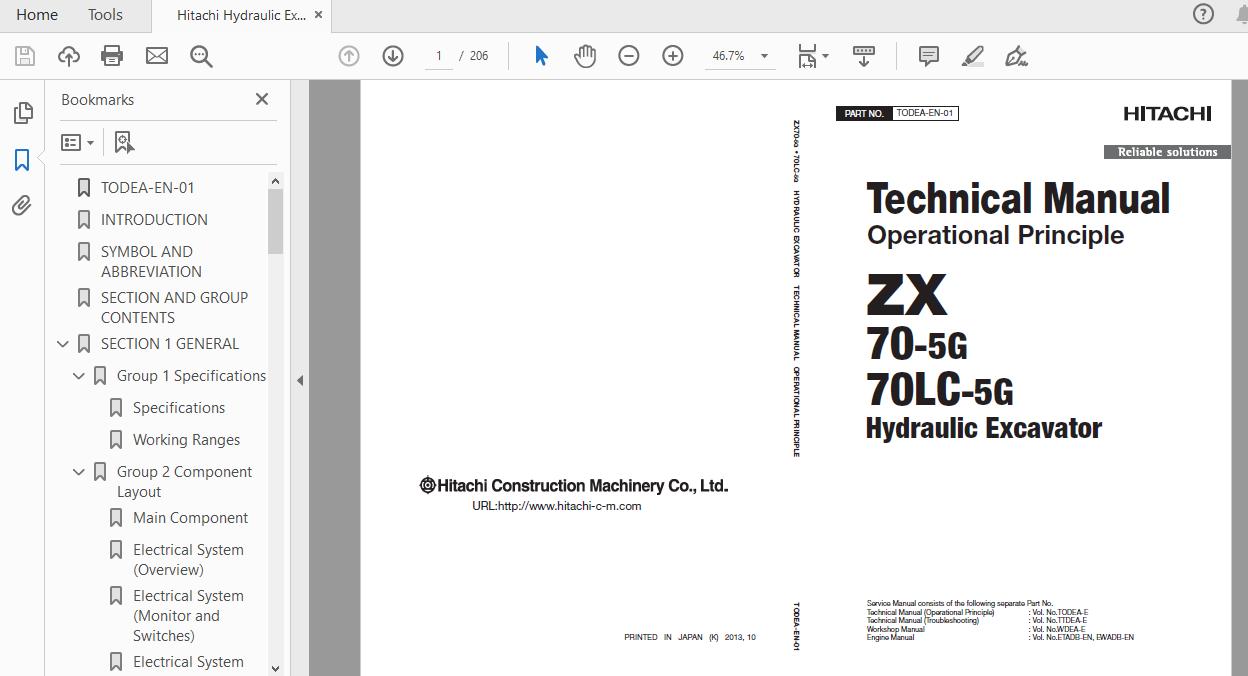Screen dimensions: 1248x676
Task: Collapse Group 1 Specifications bookmark
Action: coord(79,376)
